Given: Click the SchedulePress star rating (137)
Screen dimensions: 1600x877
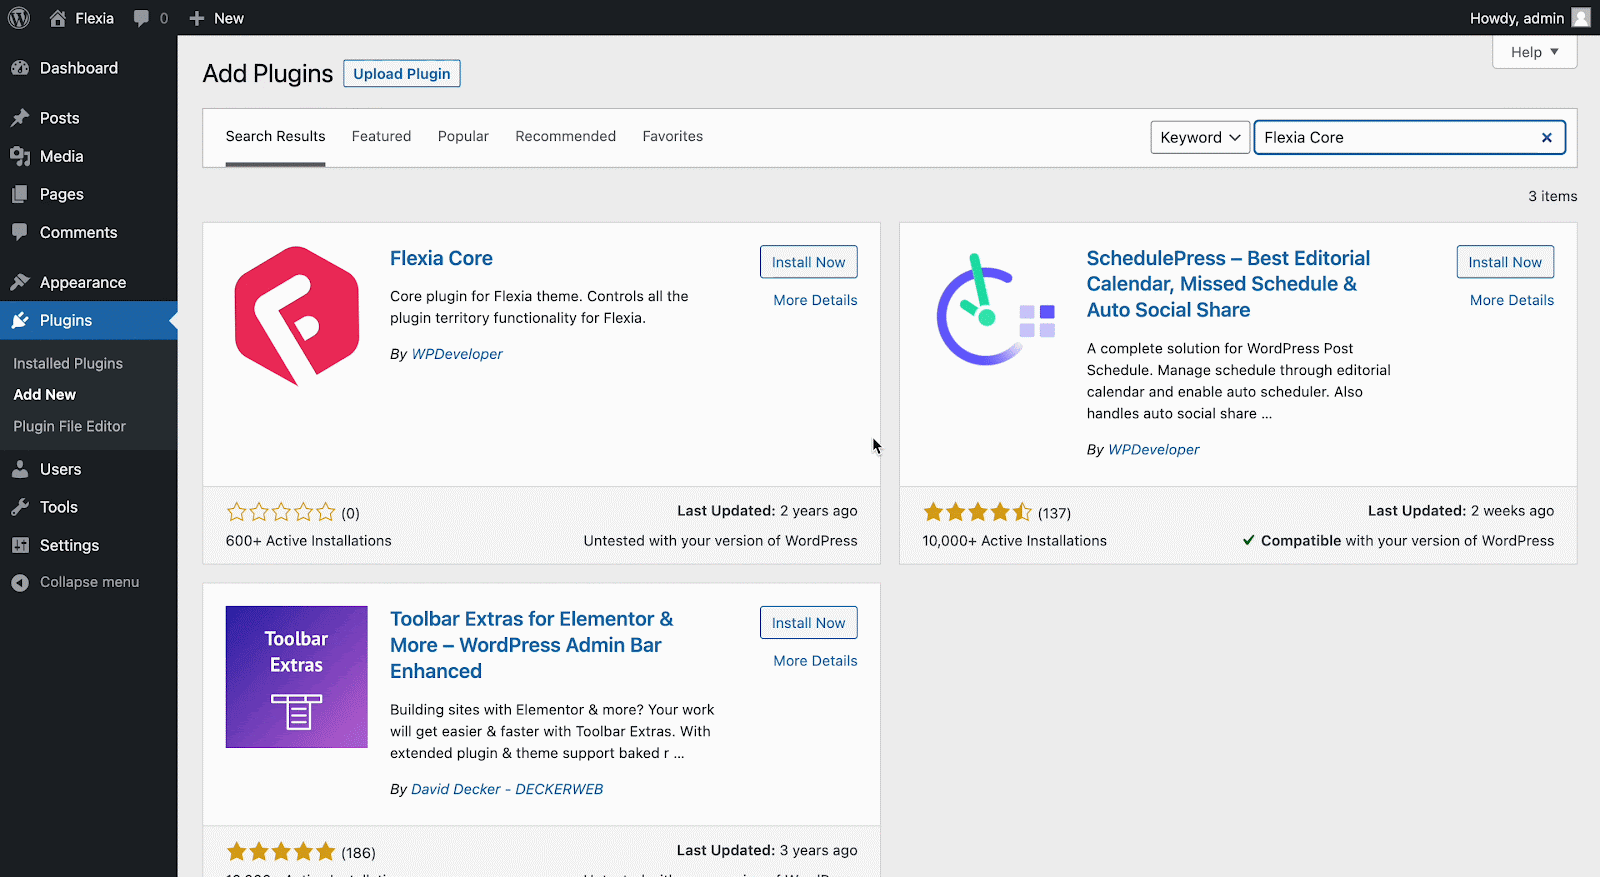Looking at the screenshot, I should (x=977, y=513).
